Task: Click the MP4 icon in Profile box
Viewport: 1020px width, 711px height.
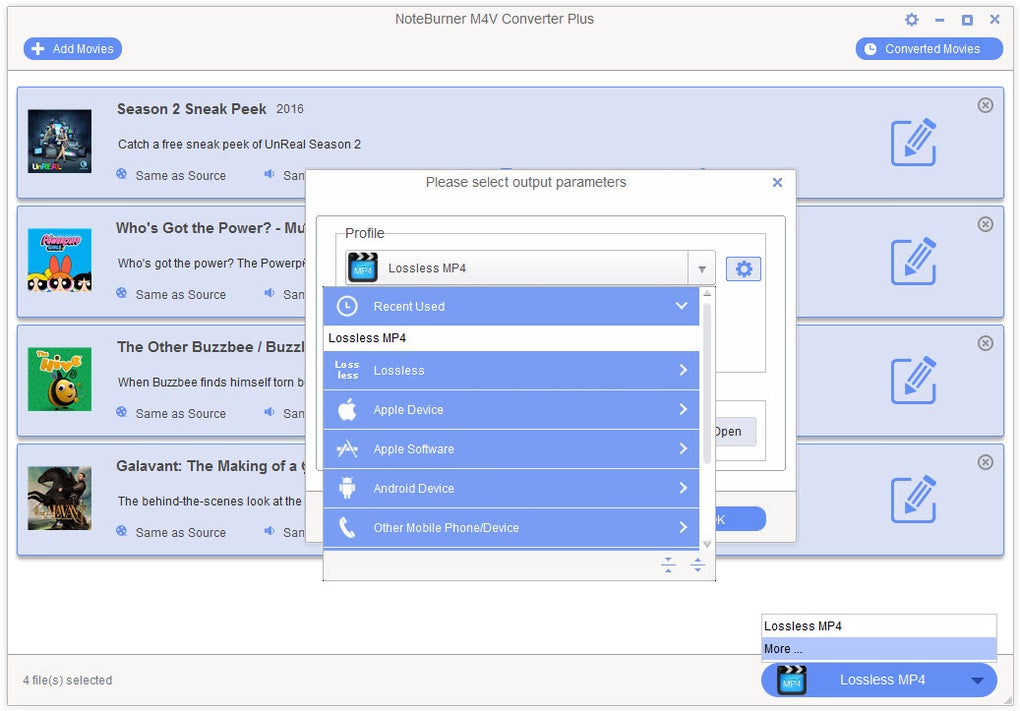Action: [362, 267]
